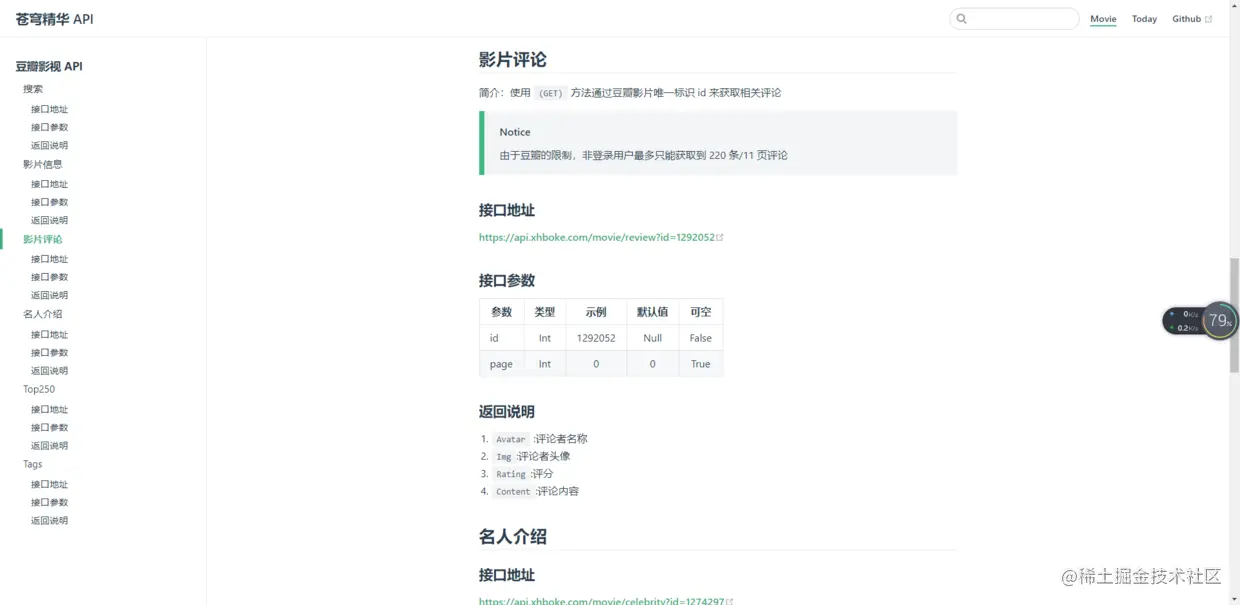
Task: Go to 返回说明 under 影片信息 in sidebar
Action: [x=49, y=220]
